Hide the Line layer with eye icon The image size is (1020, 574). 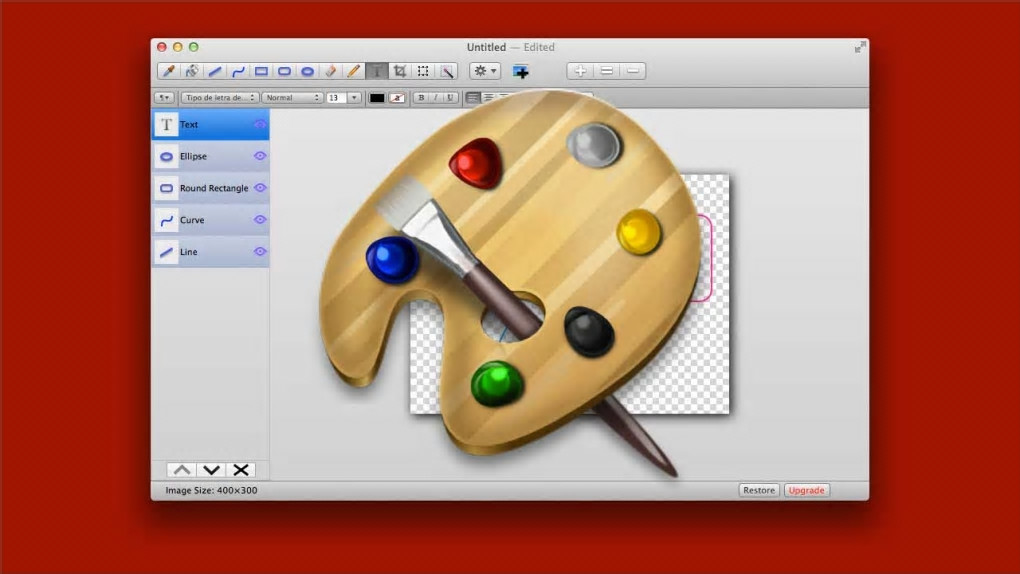[x=260, y=251]
